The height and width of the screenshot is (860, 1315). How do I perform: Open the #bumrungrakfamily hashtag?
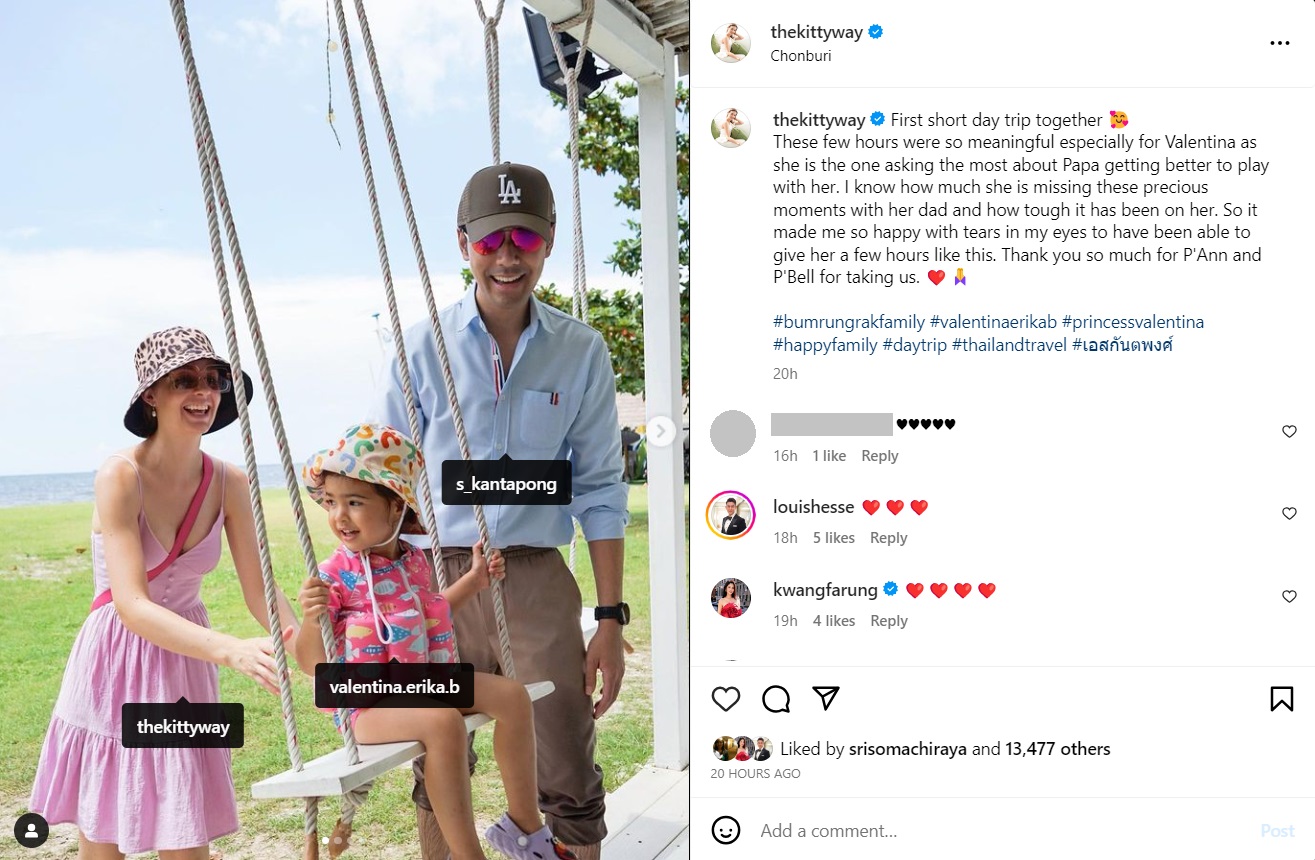pos(849,322)
